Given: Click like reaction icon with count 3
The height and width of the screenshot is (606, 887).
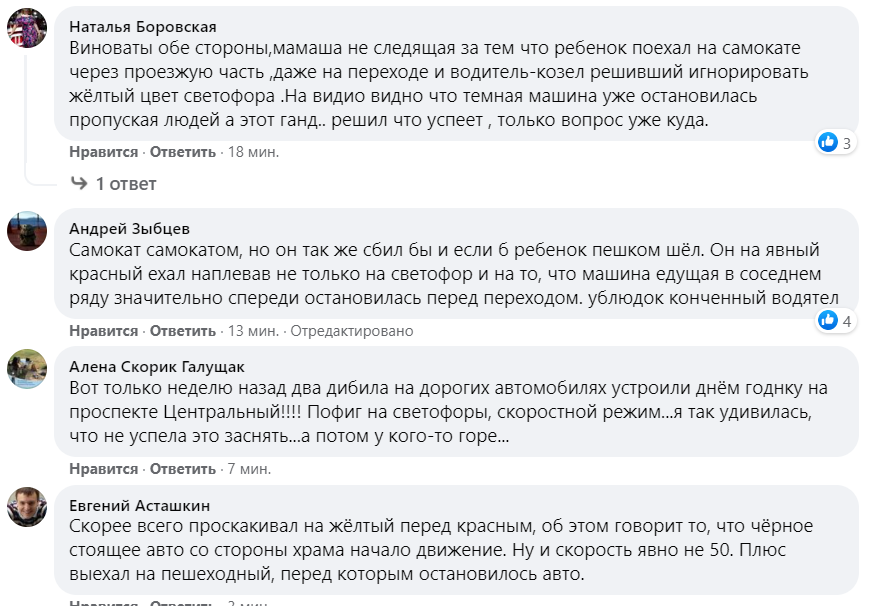Looking at the screenshot, I should 827,142.
